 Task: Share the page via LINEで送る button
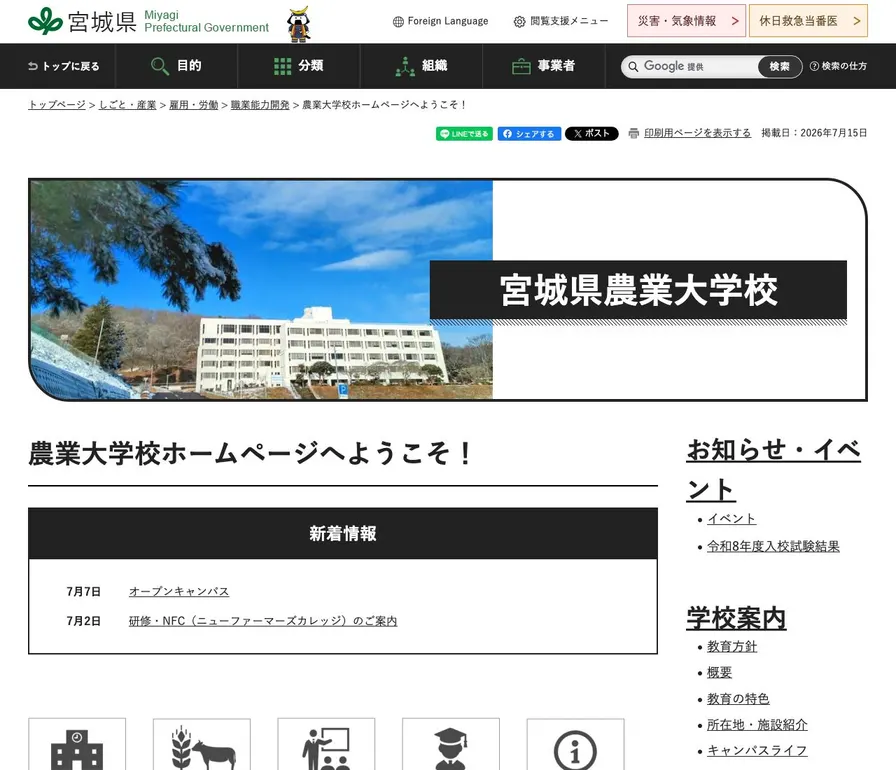coord(464,134)
